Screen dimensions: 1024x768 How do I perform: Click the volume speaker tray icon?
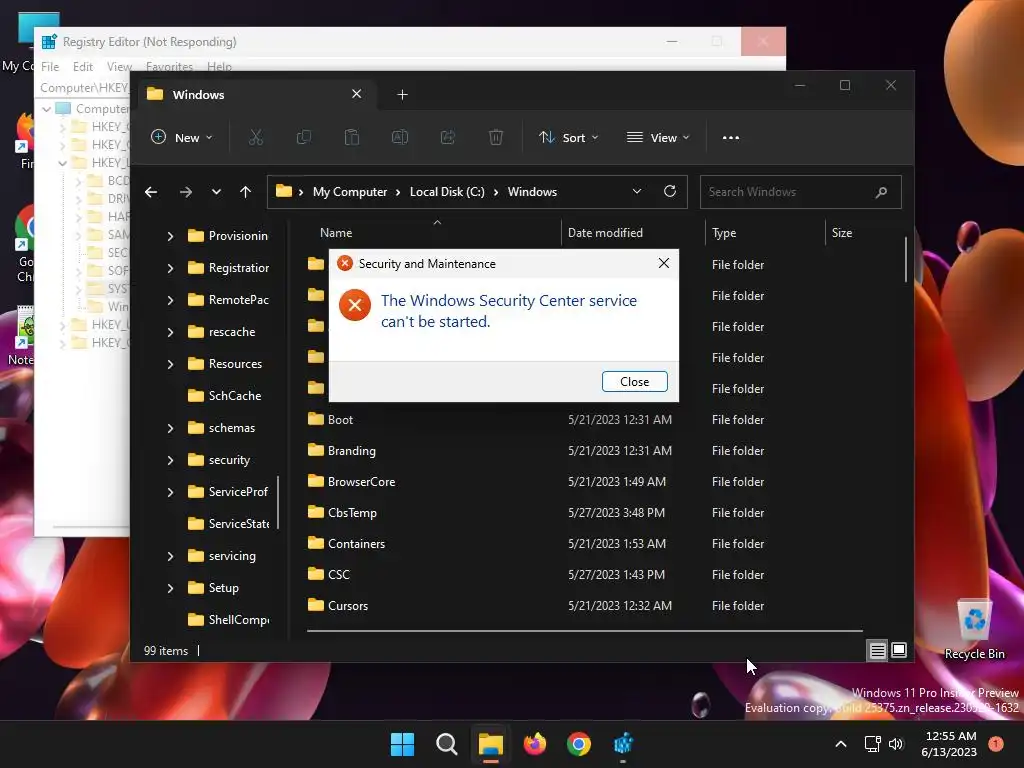click(x=896, y=744)
